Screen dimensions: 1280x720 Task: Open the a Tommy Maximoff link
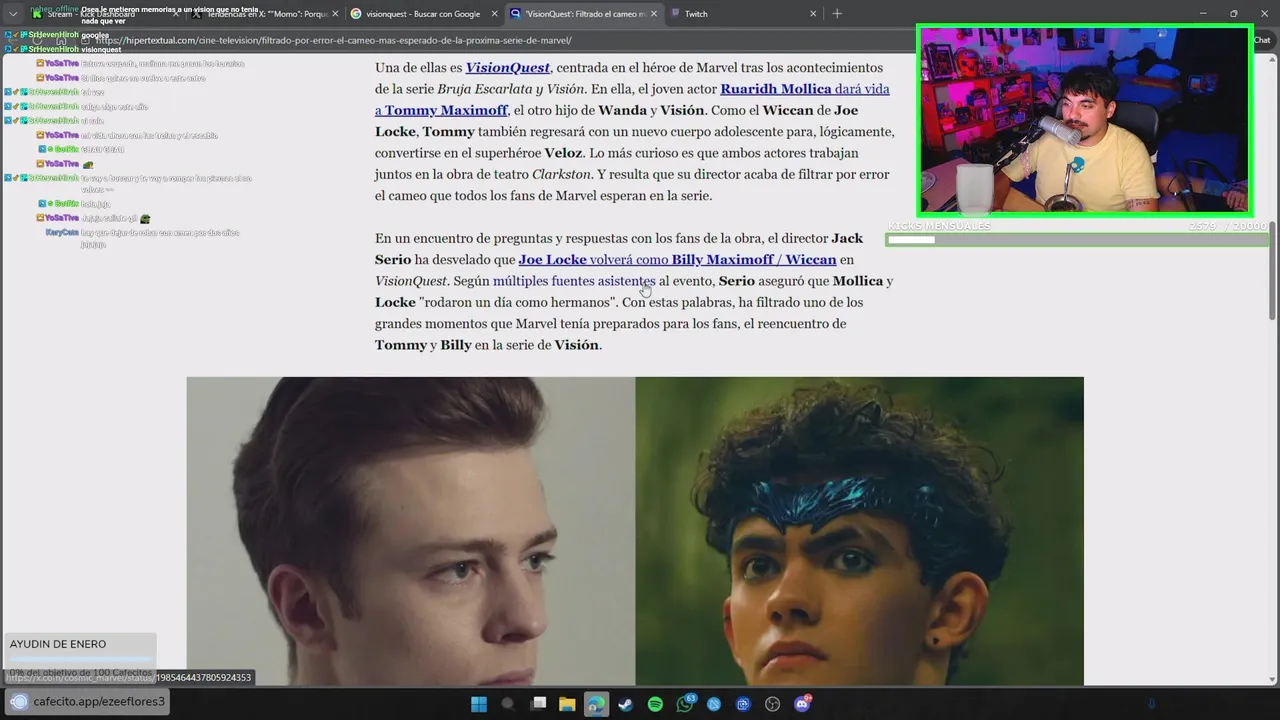click(441, 110)
